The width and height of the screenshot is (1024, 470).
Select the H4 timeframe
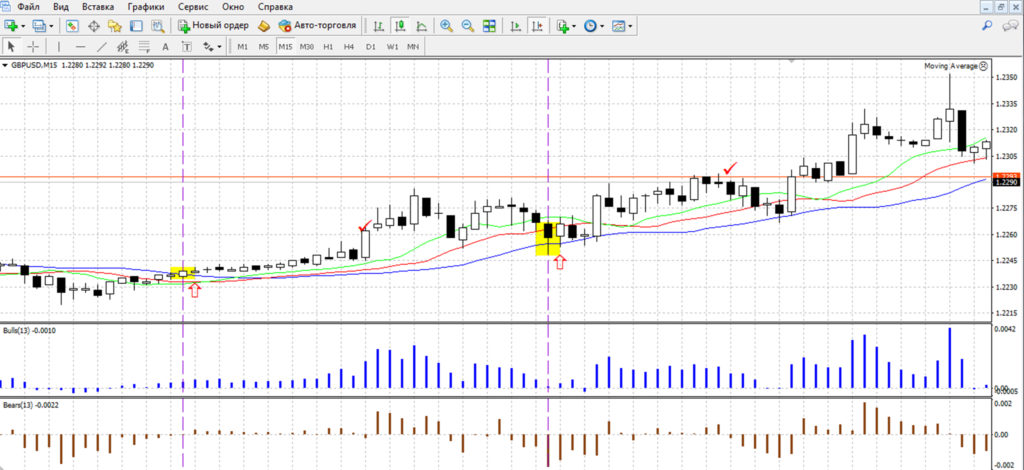click(349, 47)
